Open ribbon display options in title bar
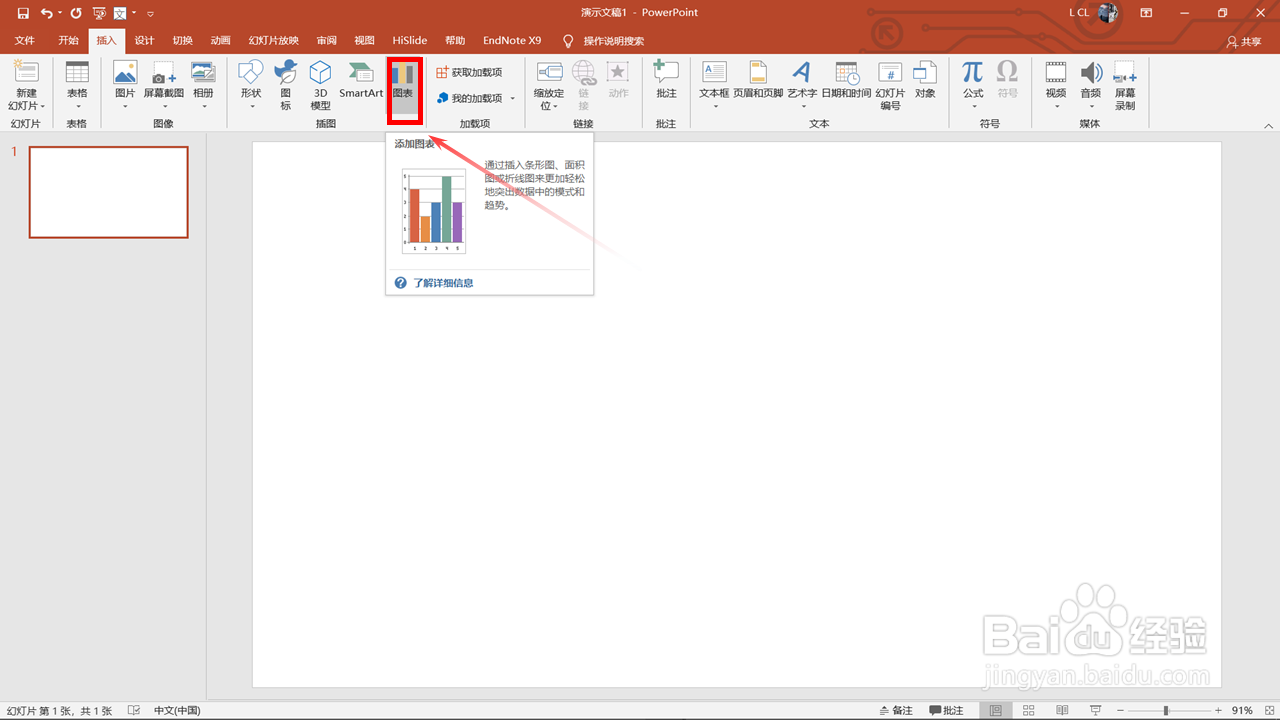This screenshot has width=1280, height=720. tap(1146, 13)
